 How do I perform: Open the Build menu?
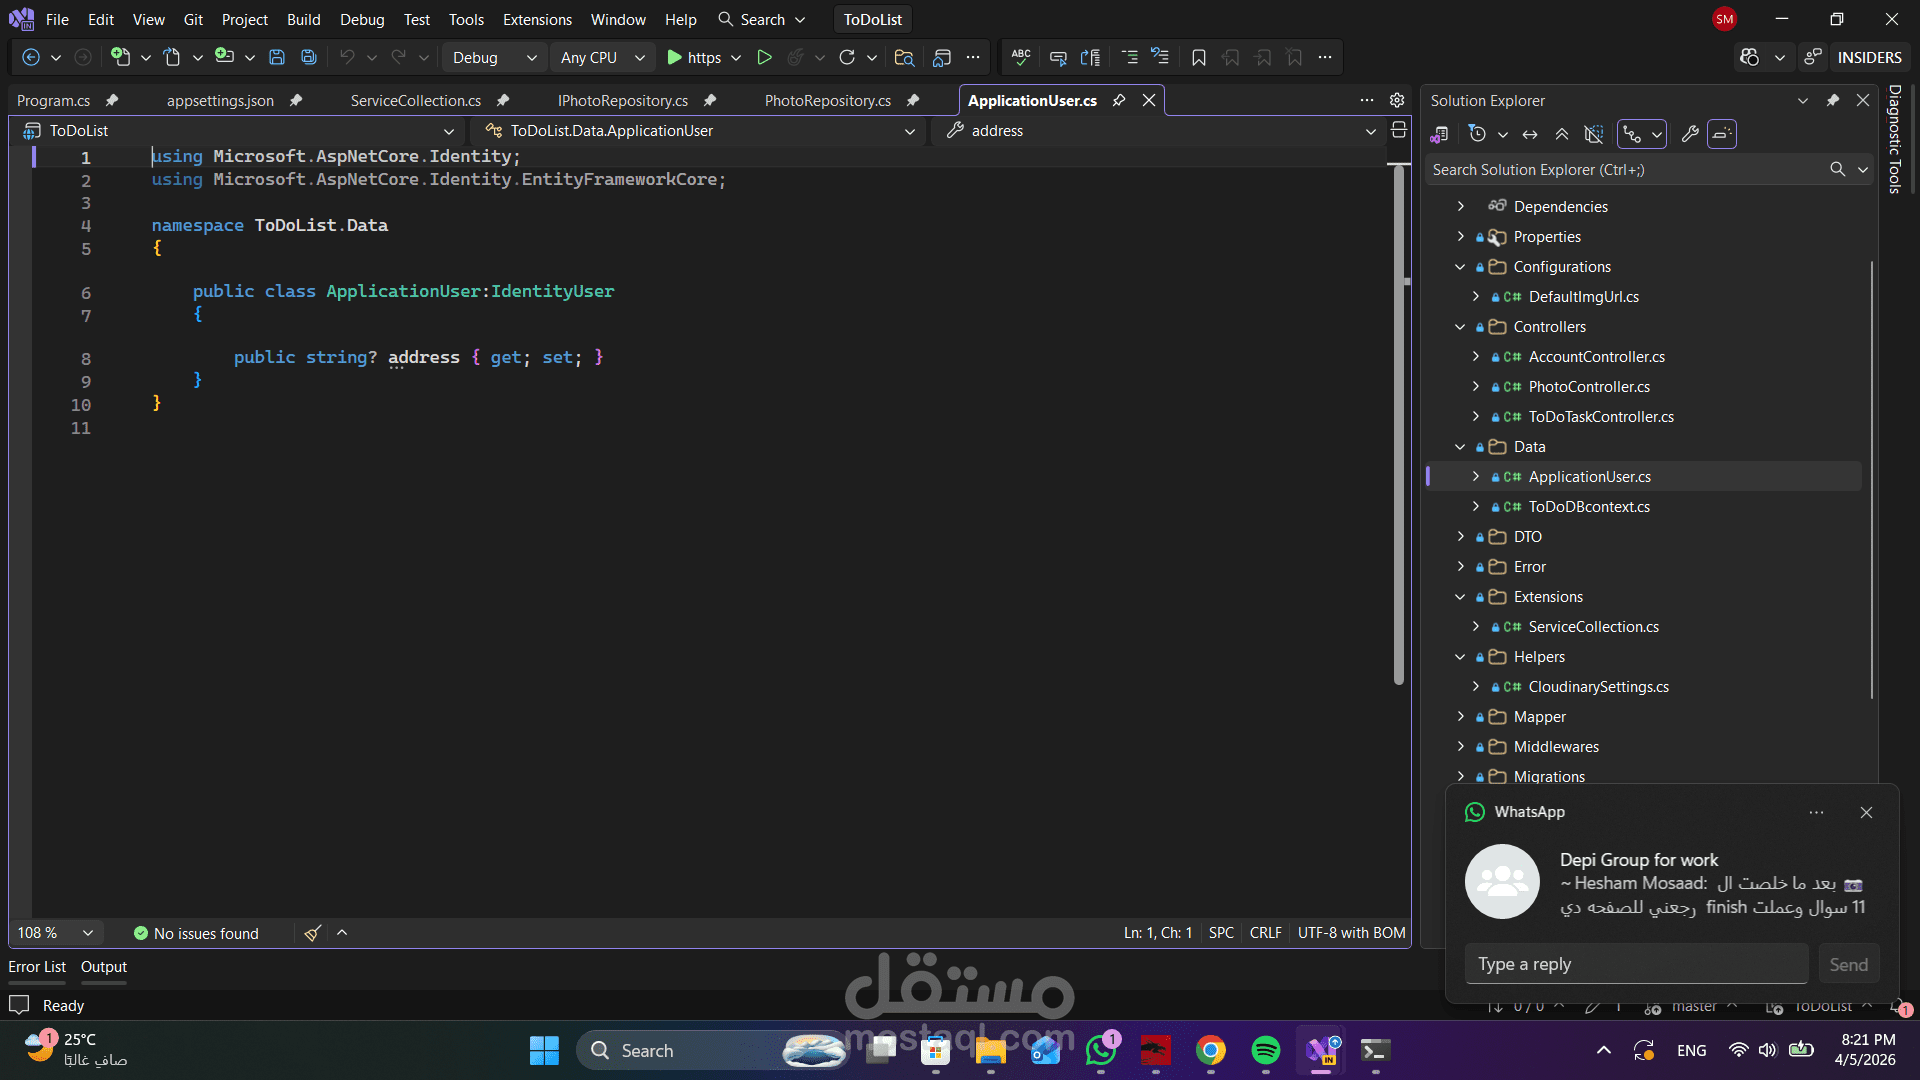(x=303, y=19)
